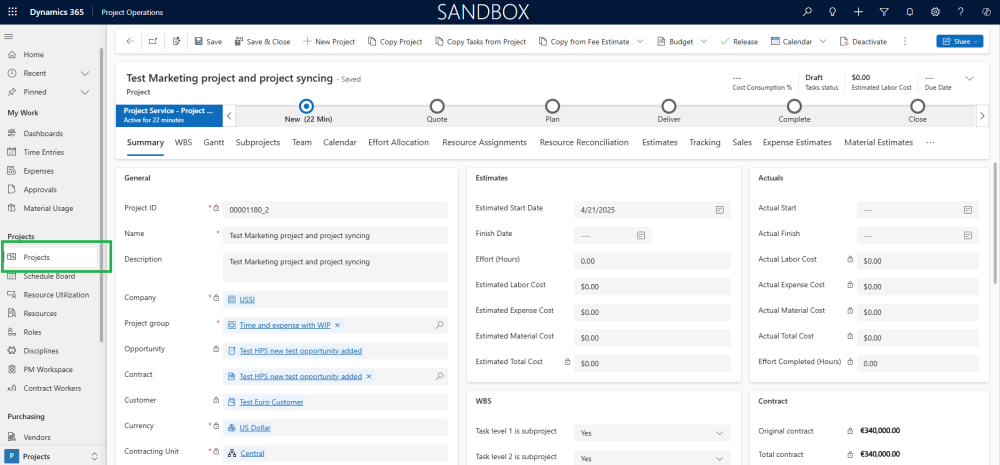Select the Plan stage circle
The height and width of the screenshot is (465, 1000).
[x=552, y=106]
